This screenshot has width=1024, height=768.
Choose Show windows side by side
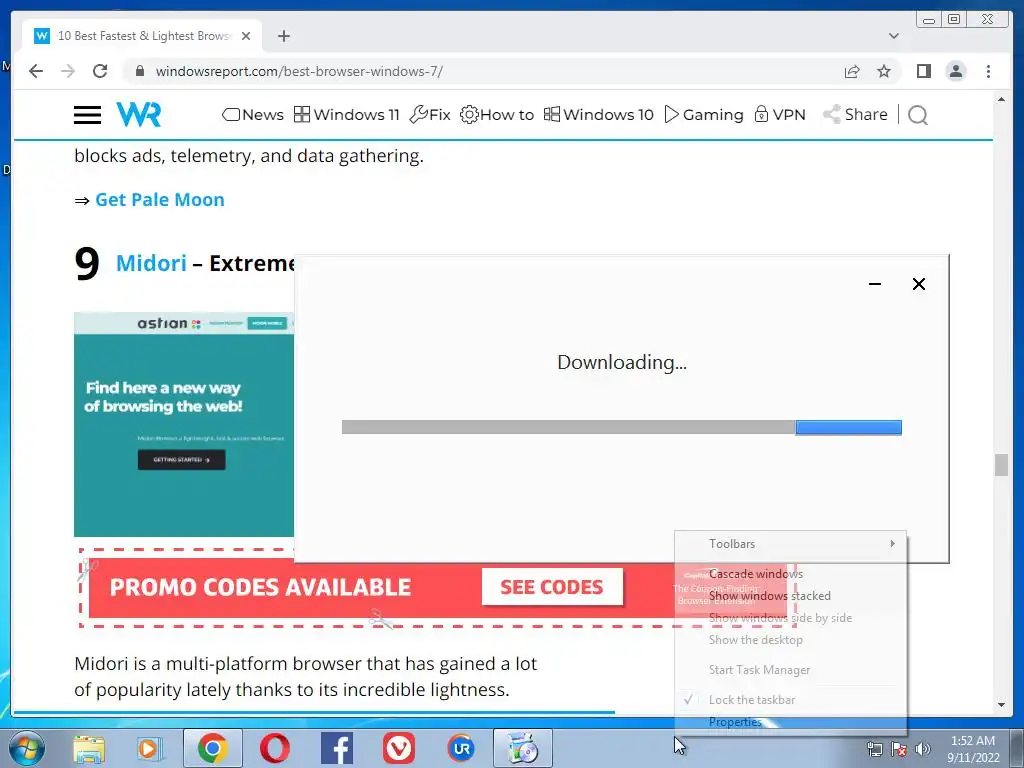pos(790,618)
